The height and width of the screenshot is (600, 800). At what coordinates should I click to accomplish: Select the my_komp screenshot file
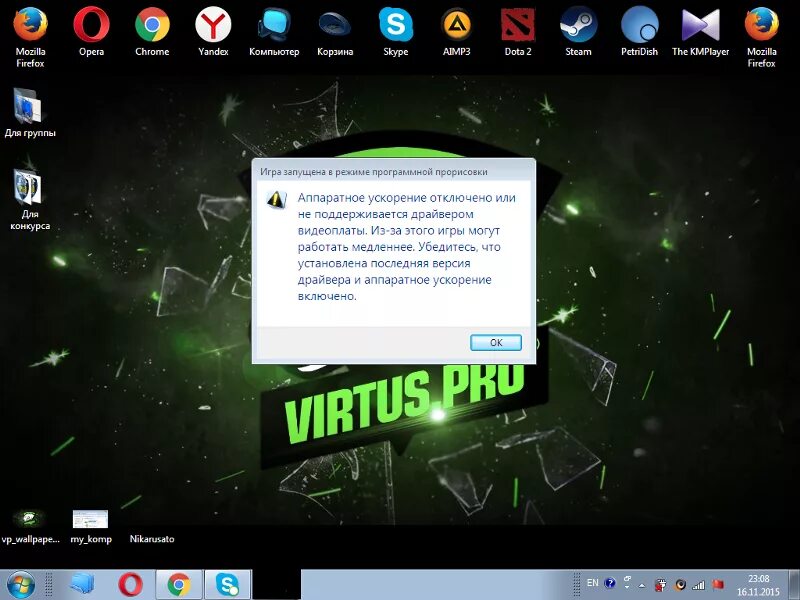90,527
